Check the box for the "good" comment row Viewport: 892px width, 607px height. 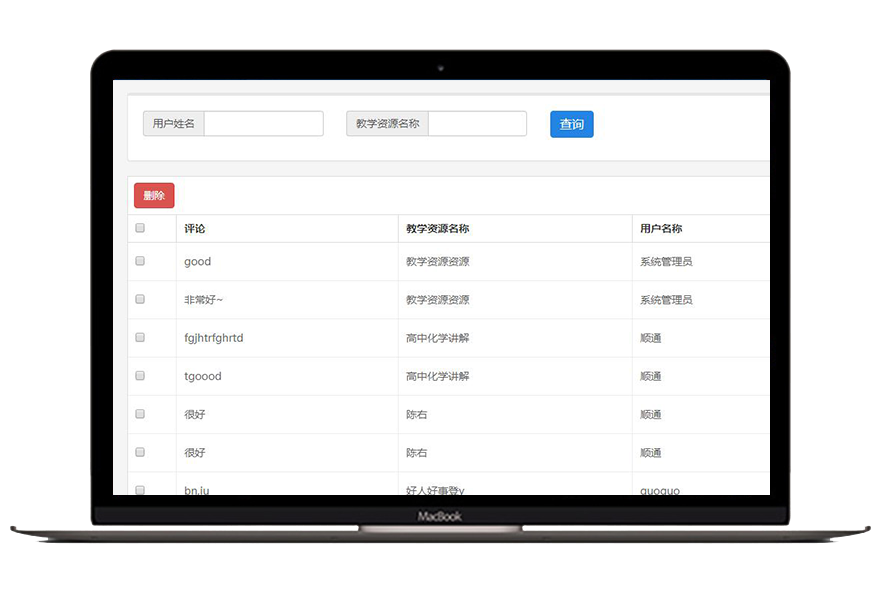pos(140,261)
